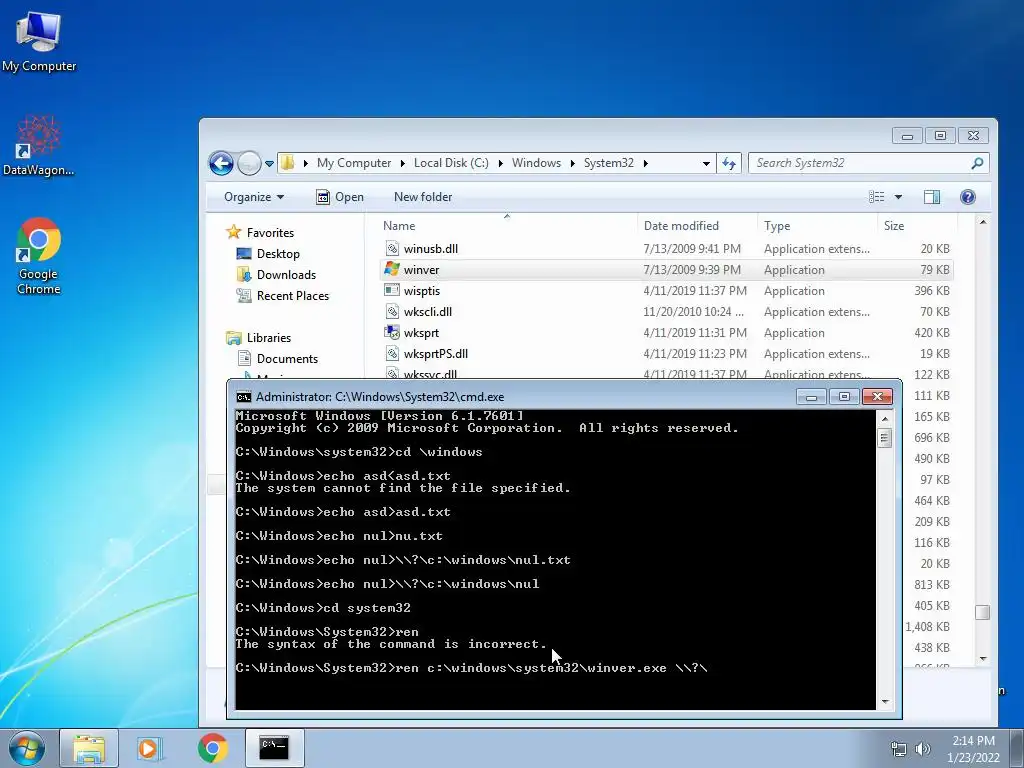Change view with the view icon

point(876,197)
